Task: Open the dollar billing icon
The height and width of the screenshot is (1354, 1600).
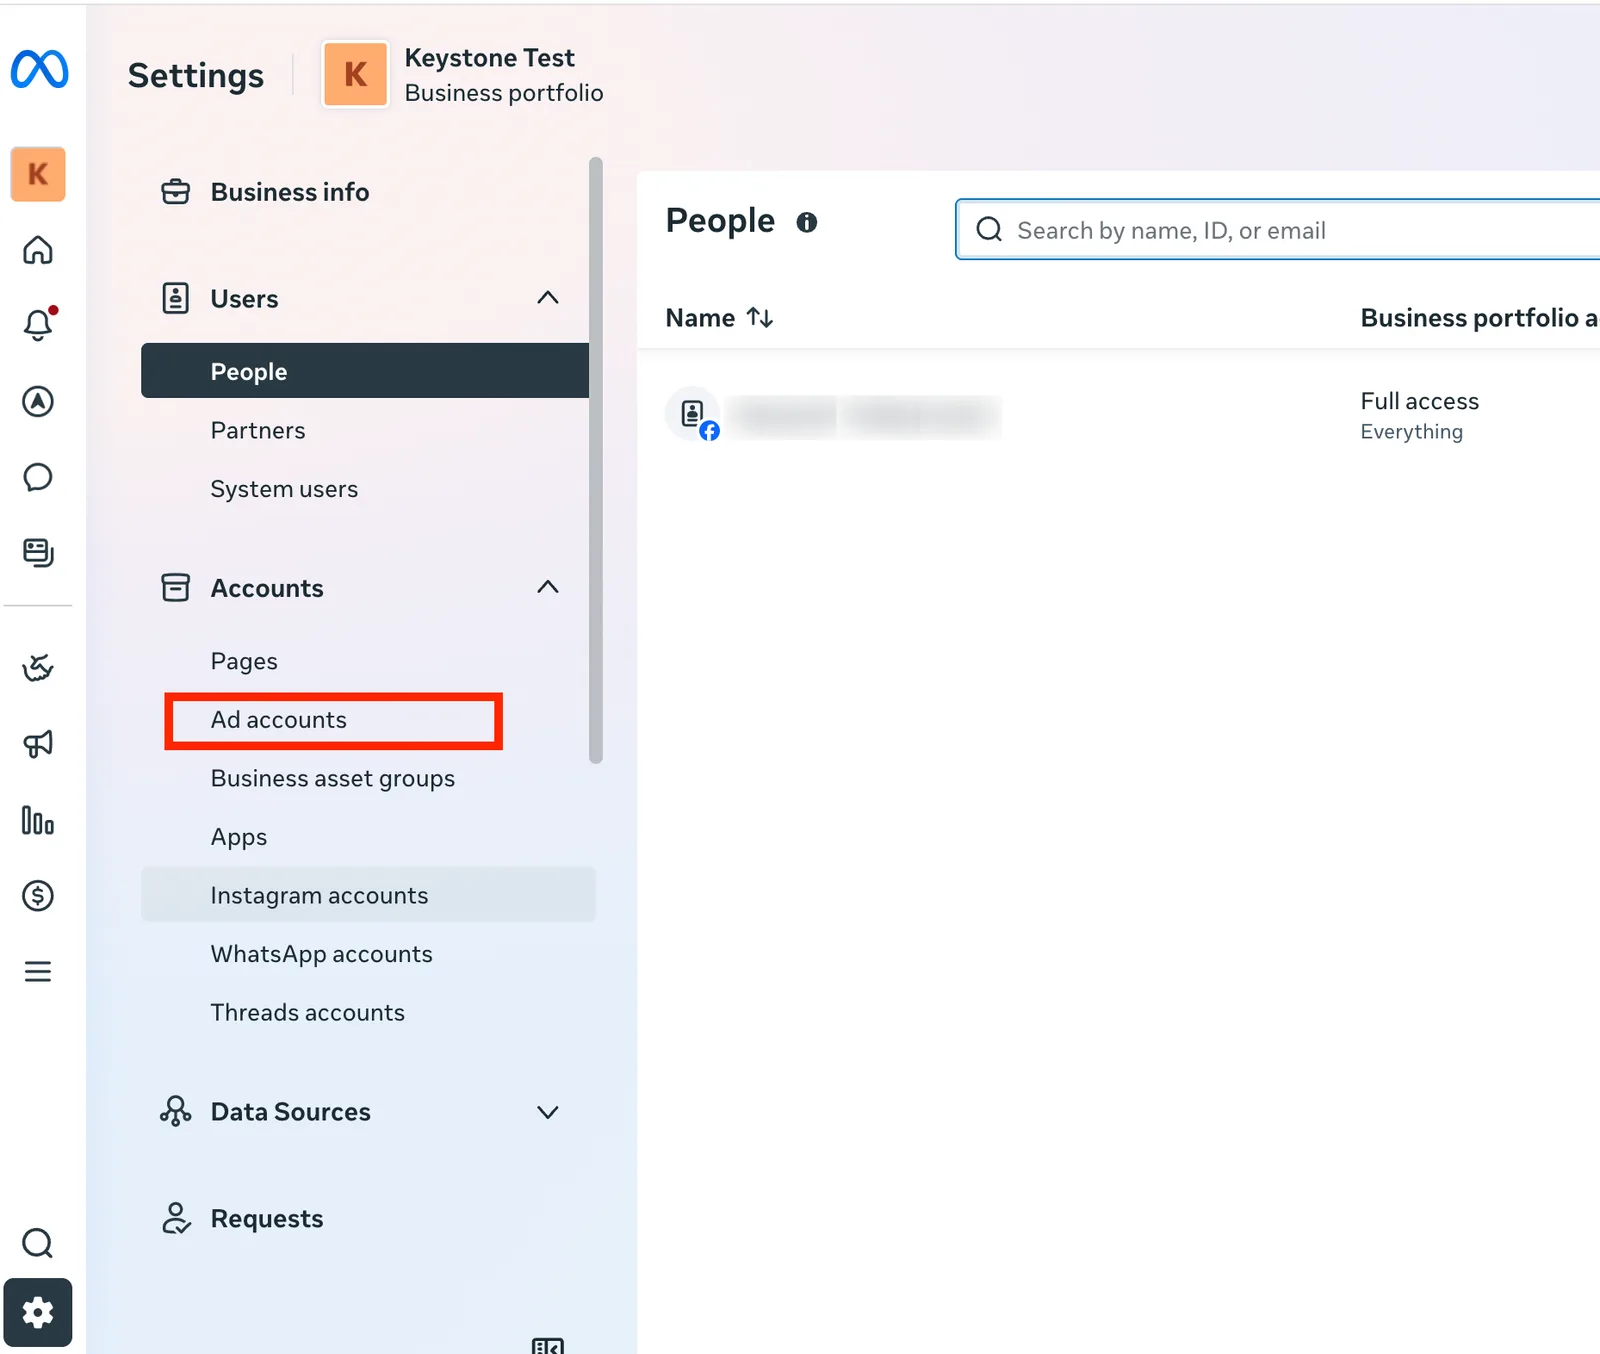Action: [38, 896]
